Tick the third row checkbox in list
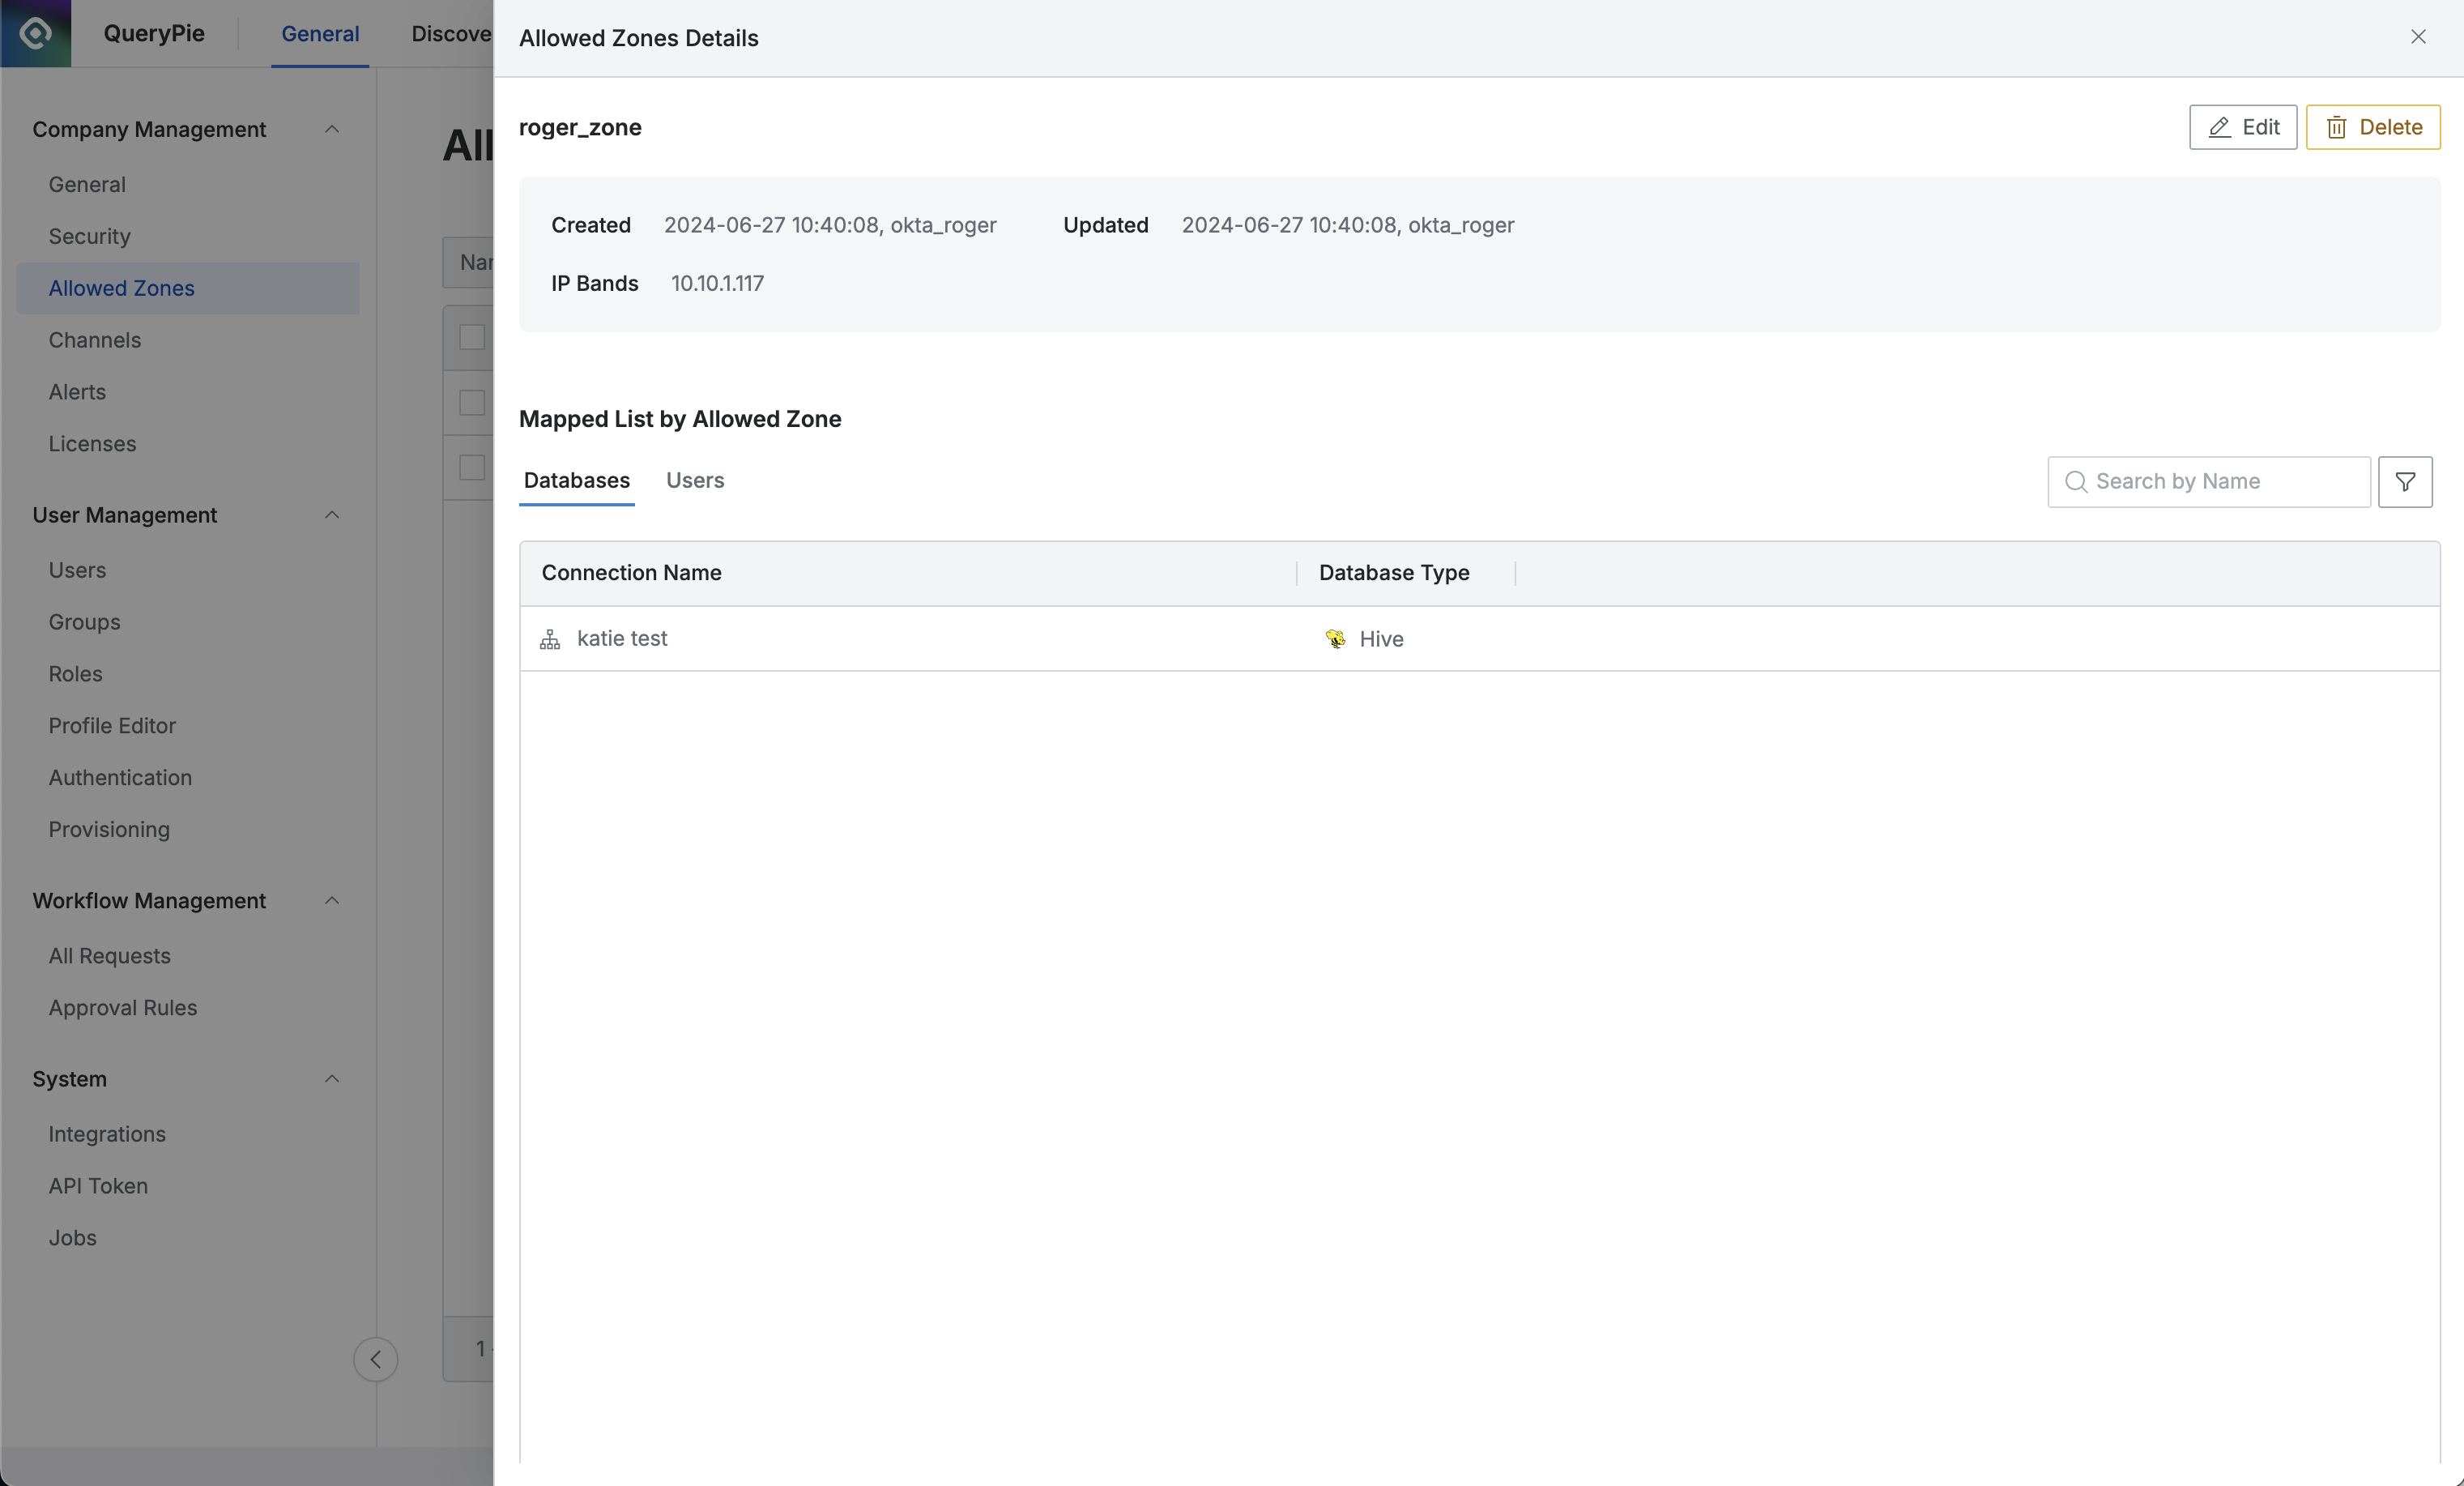The height and width of the screenshot is (1486, 2464). 472,467
